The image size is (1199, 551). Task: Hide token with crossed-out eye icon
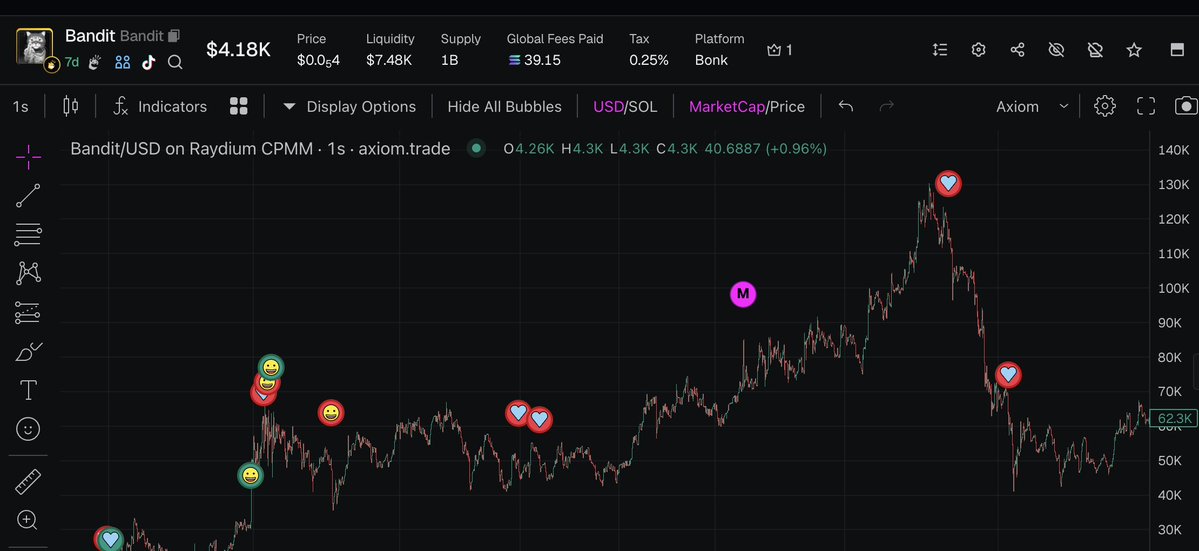[1057, 50]
